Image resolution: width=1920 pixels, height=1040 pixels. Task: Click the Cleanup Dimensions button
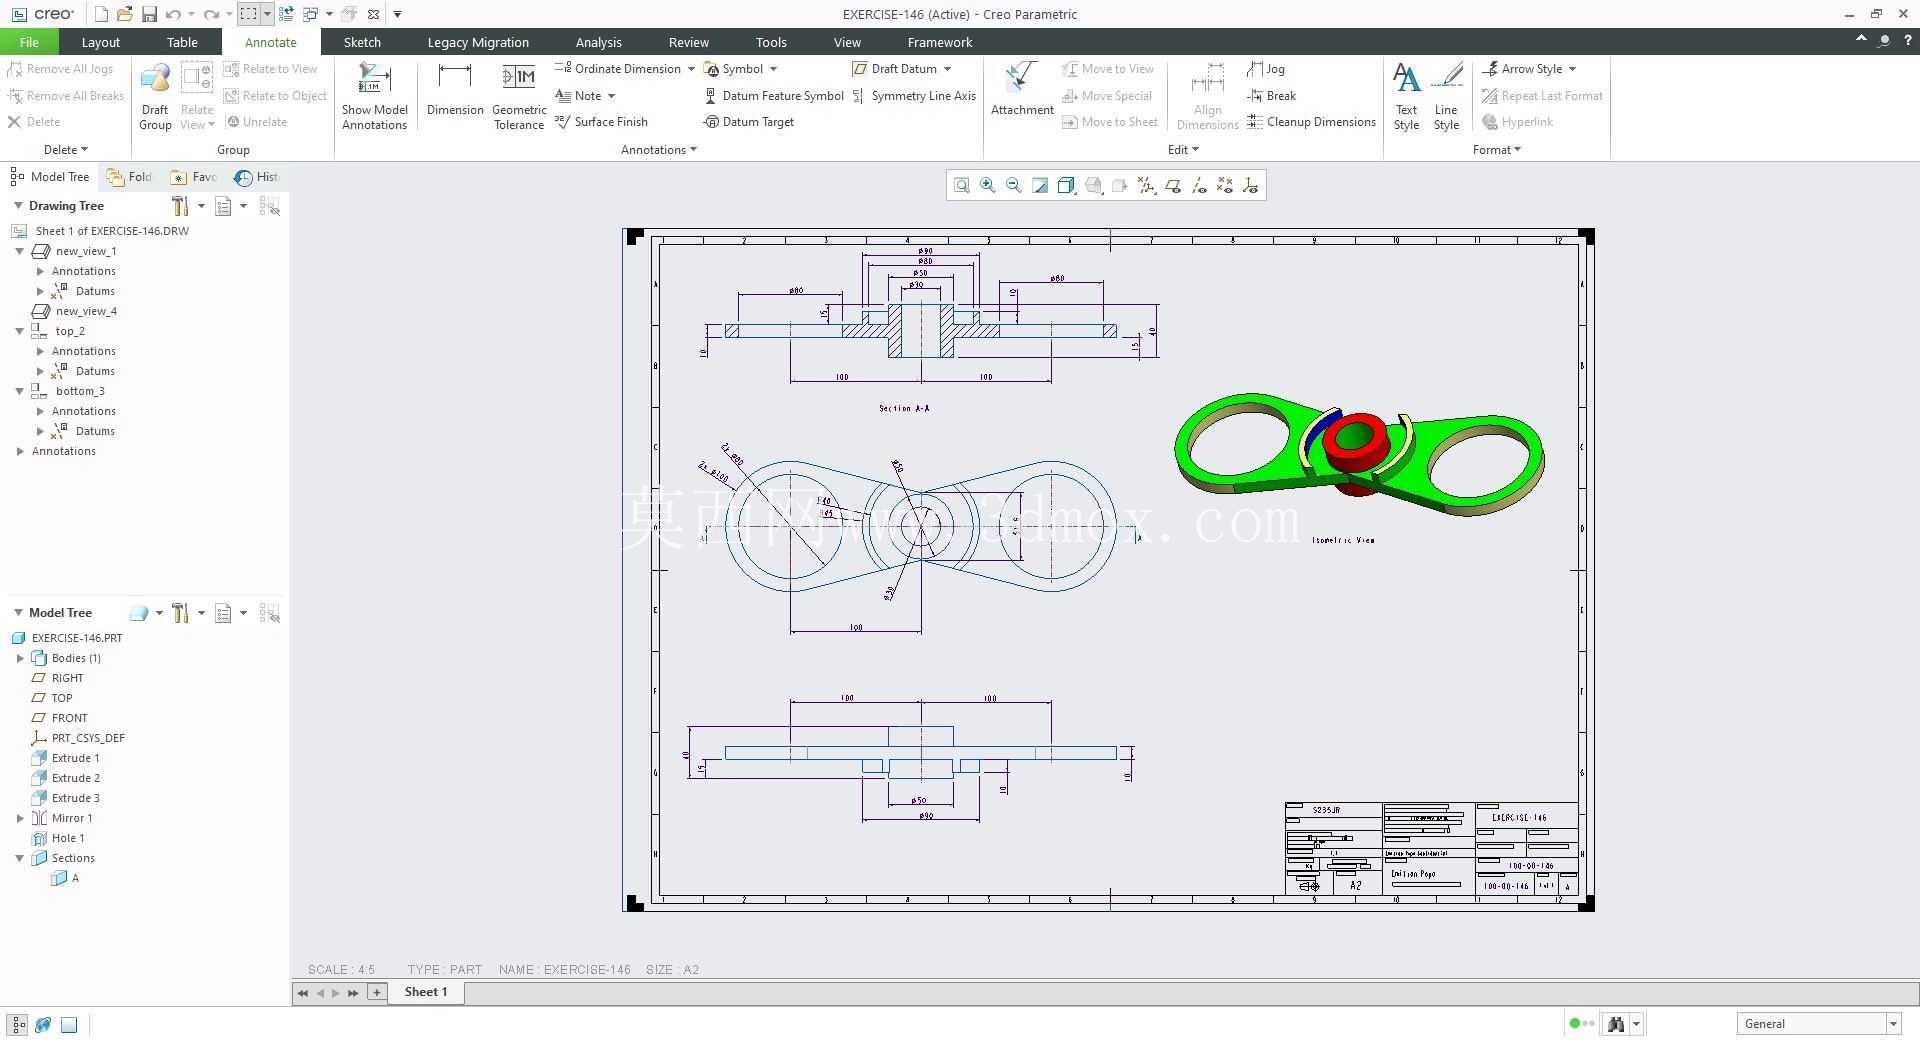point(1311,122)
